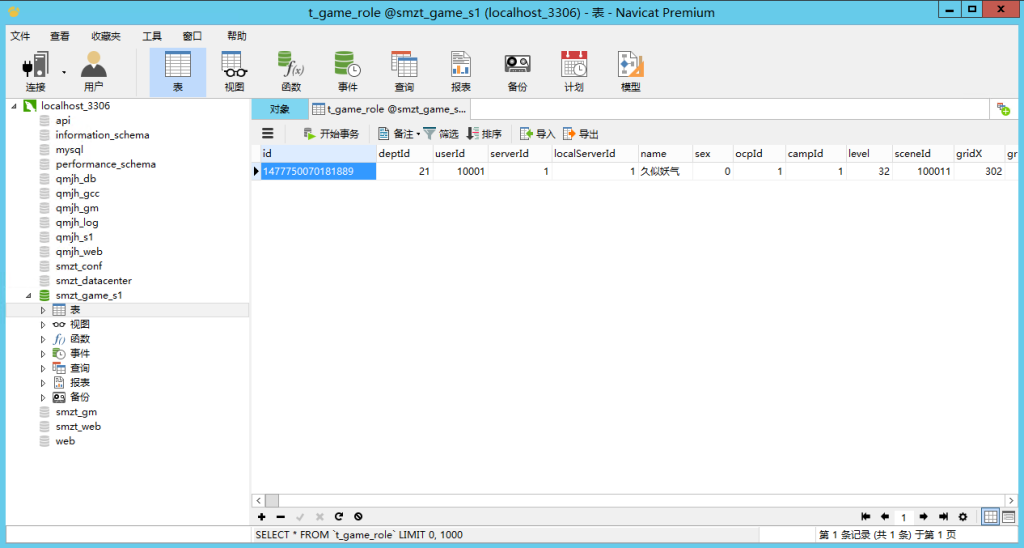Expand the 事件 (events) tree node
This screenshot has height=548, width=1024.
[x=43, y=353]
